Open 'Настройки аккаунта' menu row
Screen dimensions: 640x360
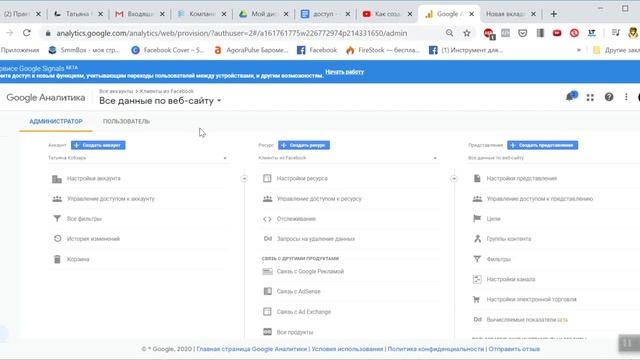click(x=138, y=179)
